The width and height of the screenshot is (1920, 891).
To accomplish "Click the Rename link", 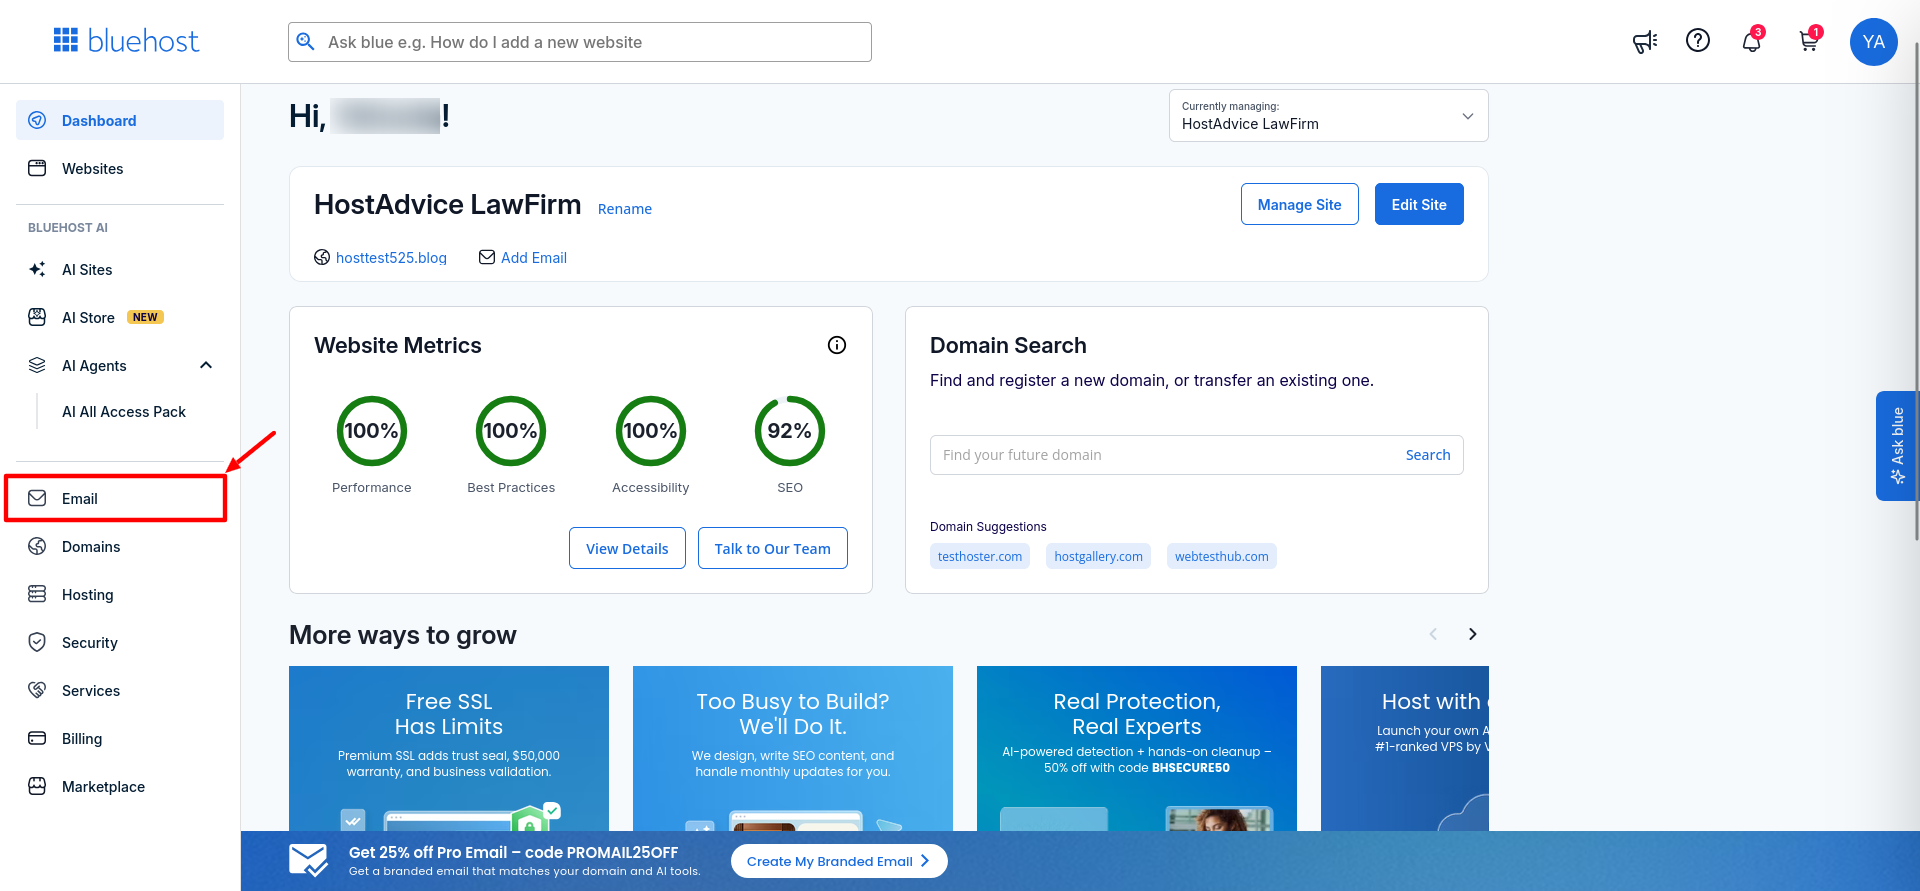I will tap(625, 209).
